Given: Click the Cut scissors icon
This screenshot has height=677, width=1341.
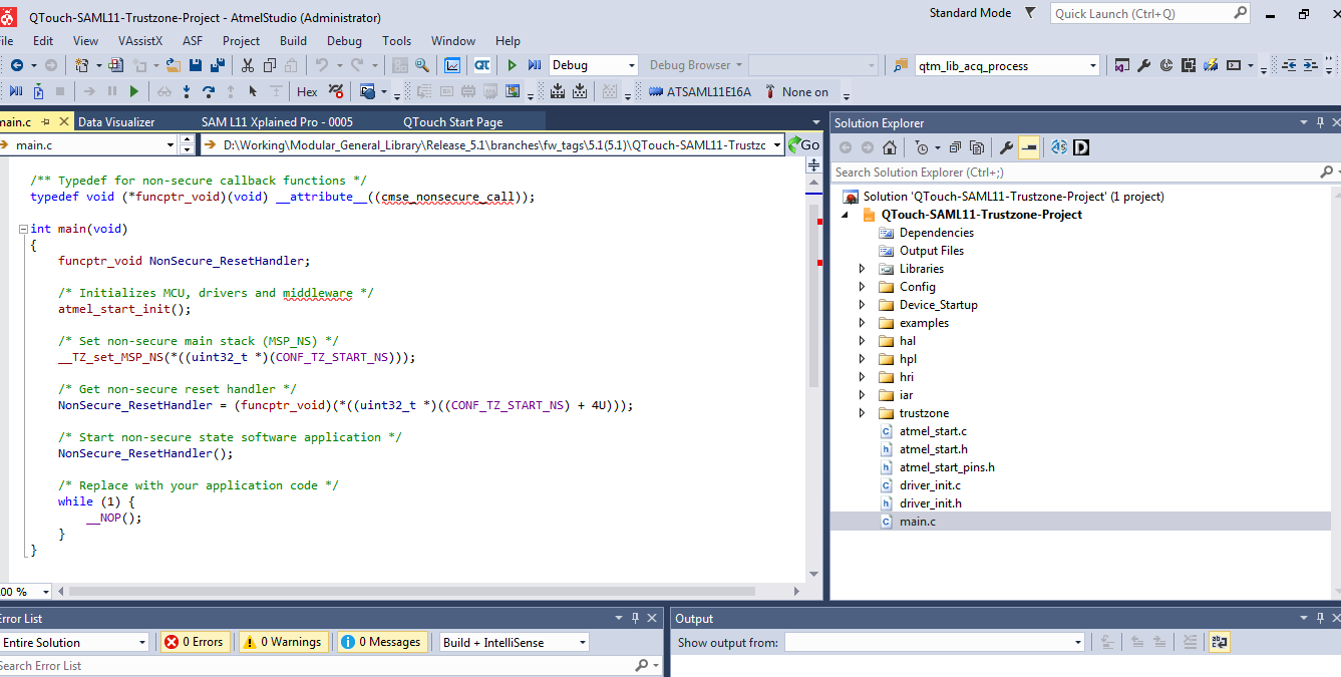Looking at the screenshot, I should click(247, 65).
